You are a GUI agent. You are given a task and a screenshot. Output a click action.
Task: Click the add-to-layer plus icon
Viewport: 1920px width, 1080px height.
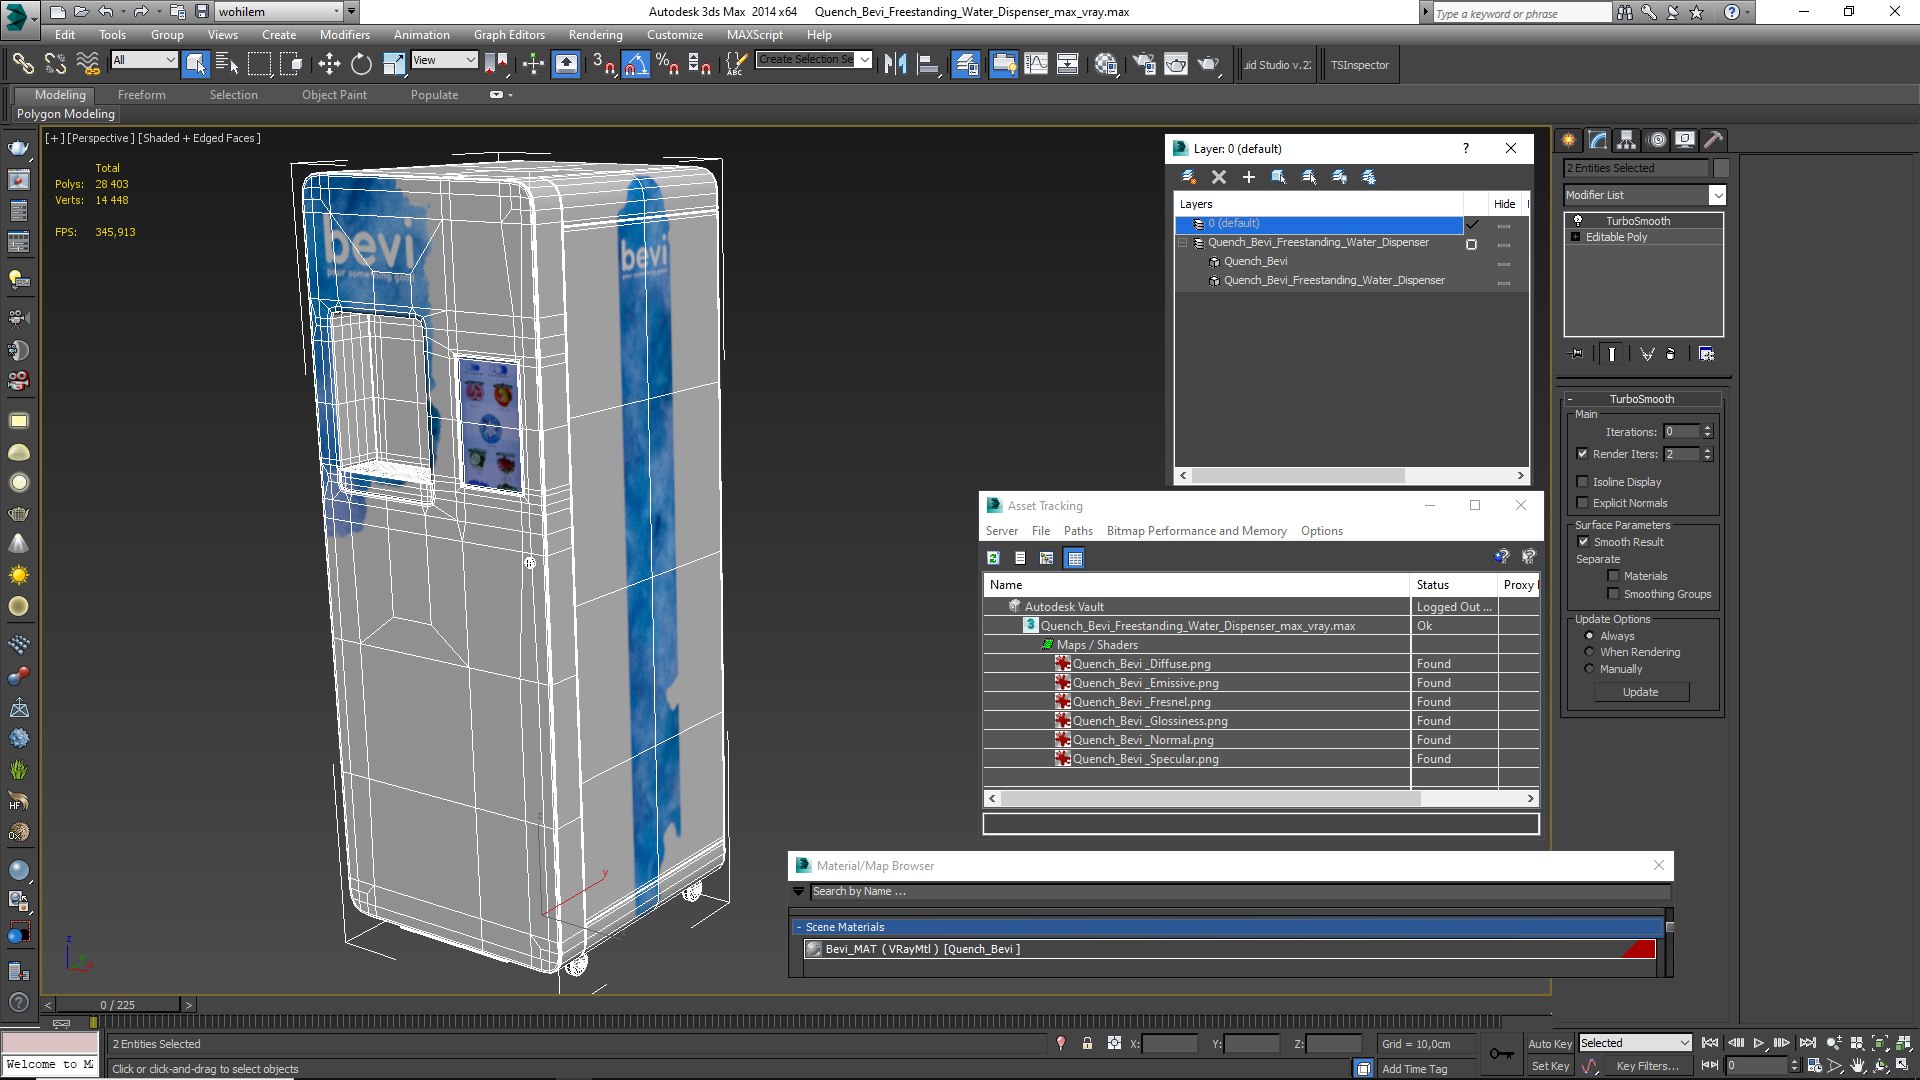[1248, 177]
